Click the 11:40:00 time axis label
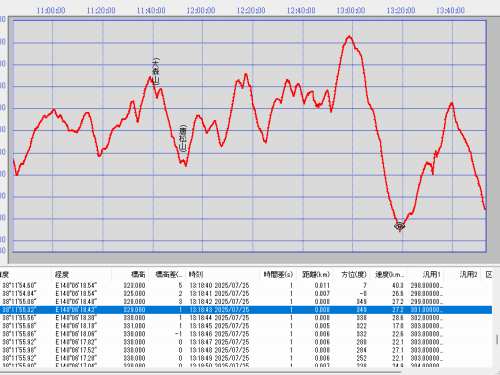The image size is (500, 375). pyautogui.click(x=151, y=11)
